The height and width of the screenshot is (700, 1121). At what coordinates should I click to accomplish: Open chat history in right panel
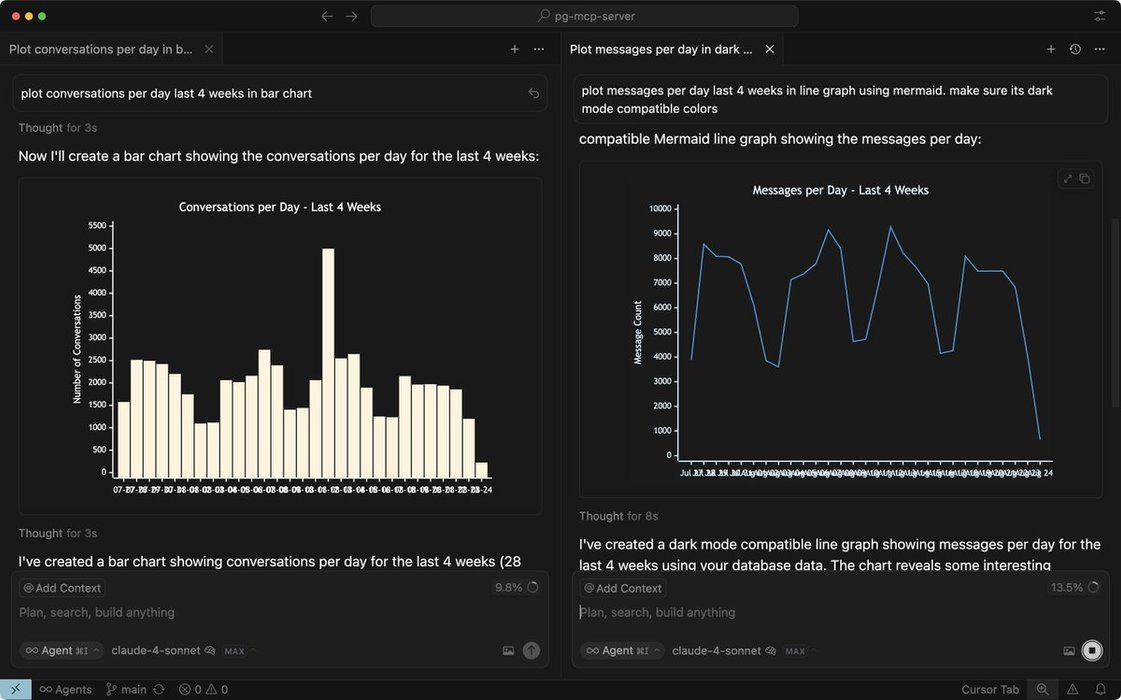click(1075, 49)
